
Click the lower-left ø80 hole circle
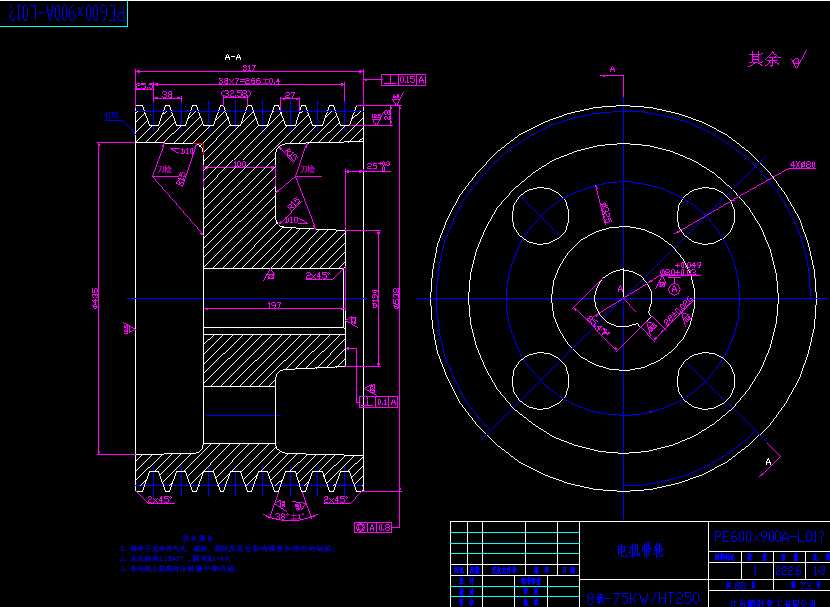coord(540,381)
